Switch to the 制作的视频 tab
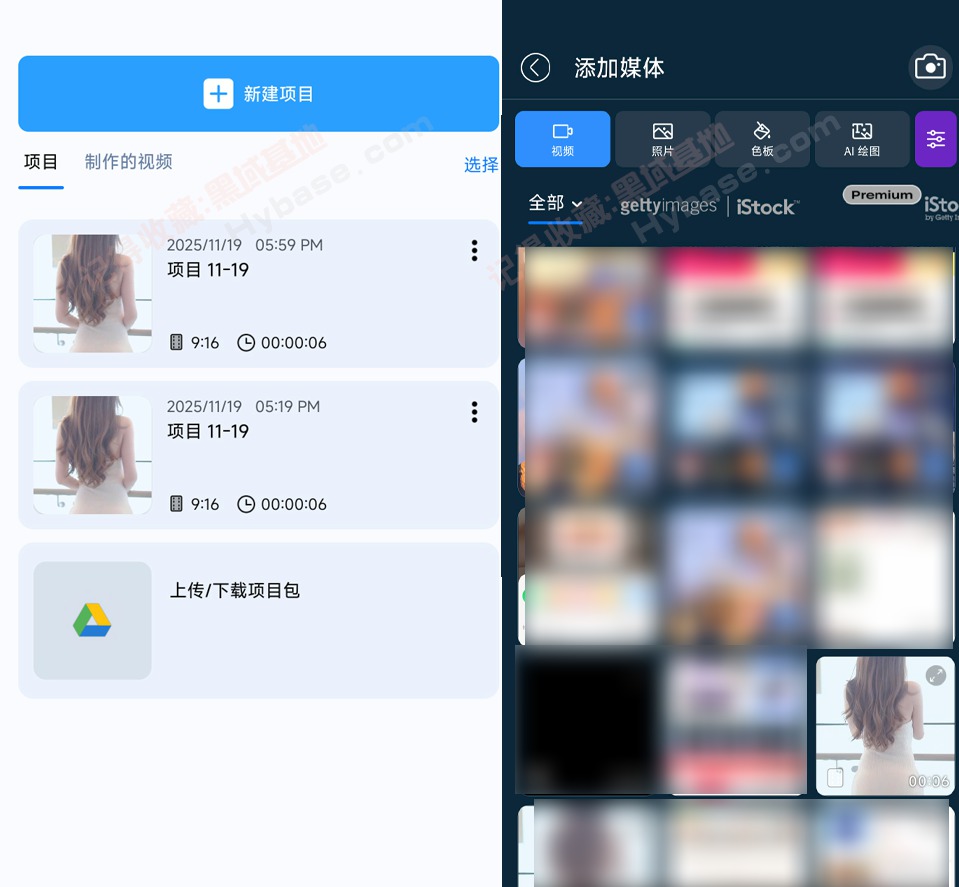The image size is (959, 887). pos(128,162)
